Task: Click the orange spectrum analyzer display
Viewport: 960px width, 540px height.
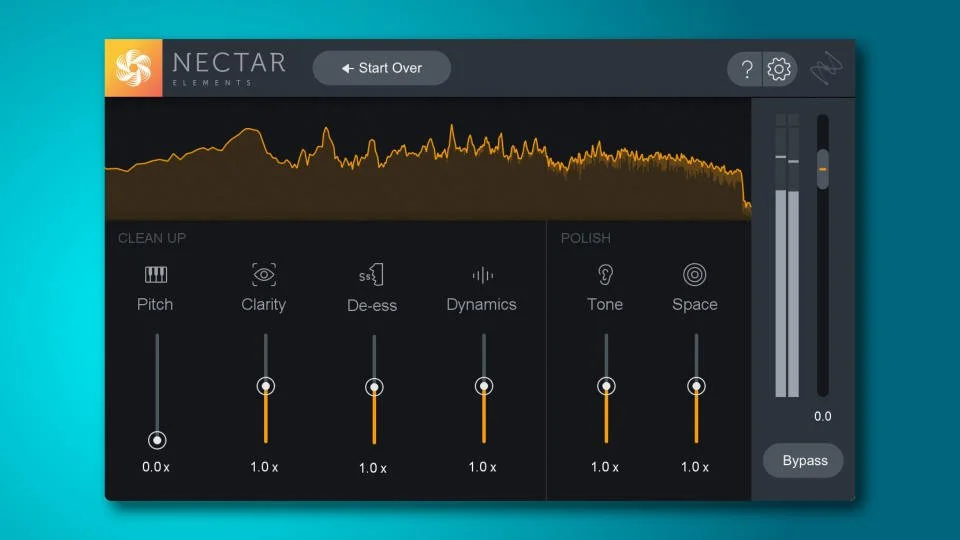Action: [x=428, y=159]
